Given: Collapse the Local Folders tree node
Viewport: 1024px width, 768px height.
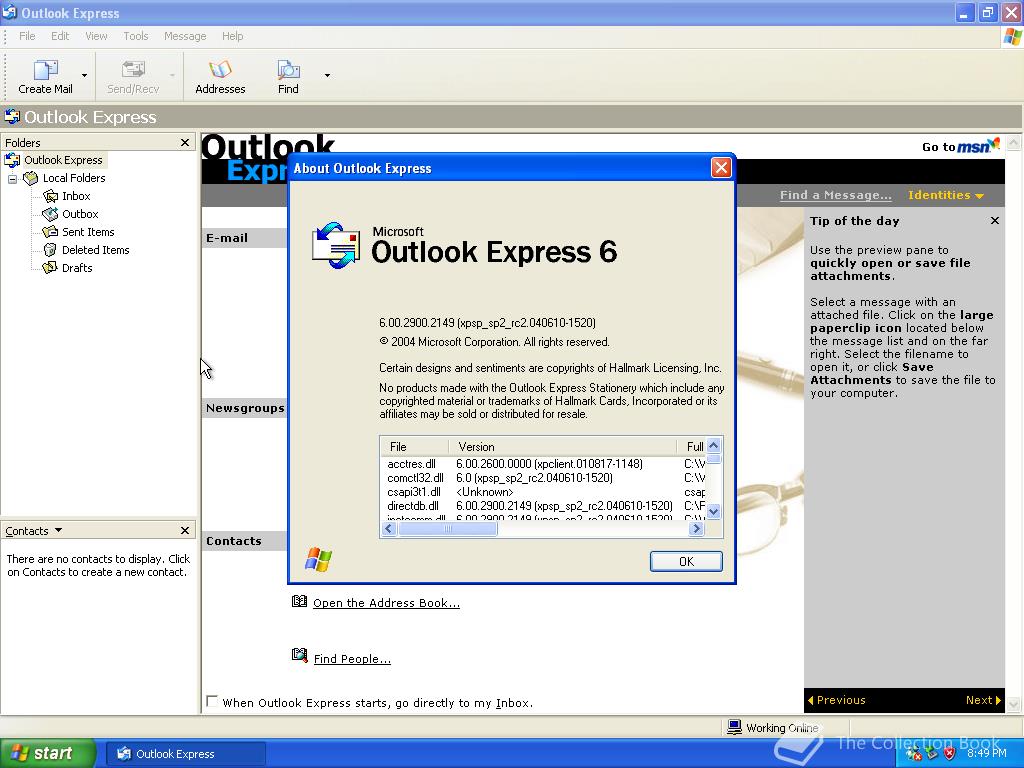Looking at the screenshot, I should click(12, 178).
